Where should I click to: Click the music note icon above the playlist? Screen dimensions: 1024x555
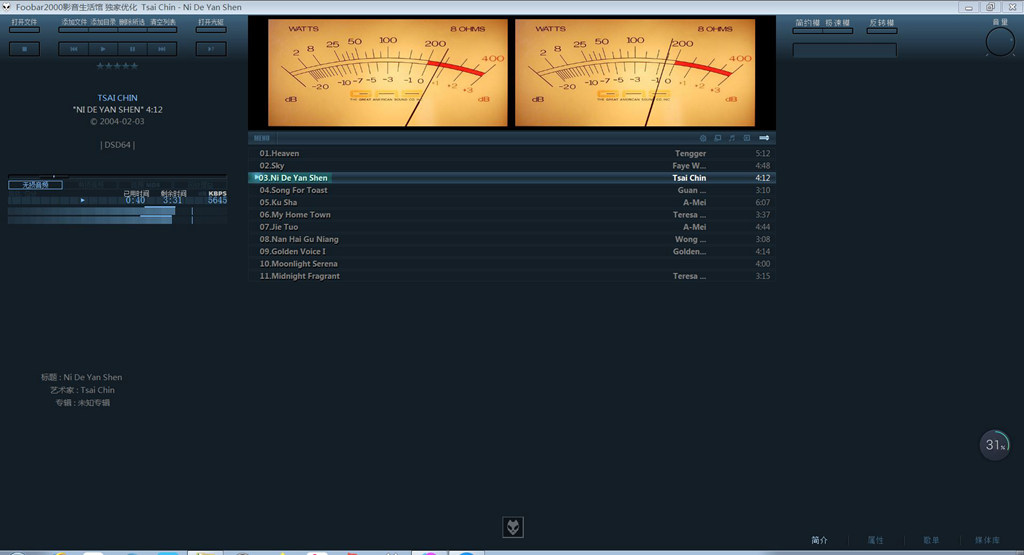point(732,138)
